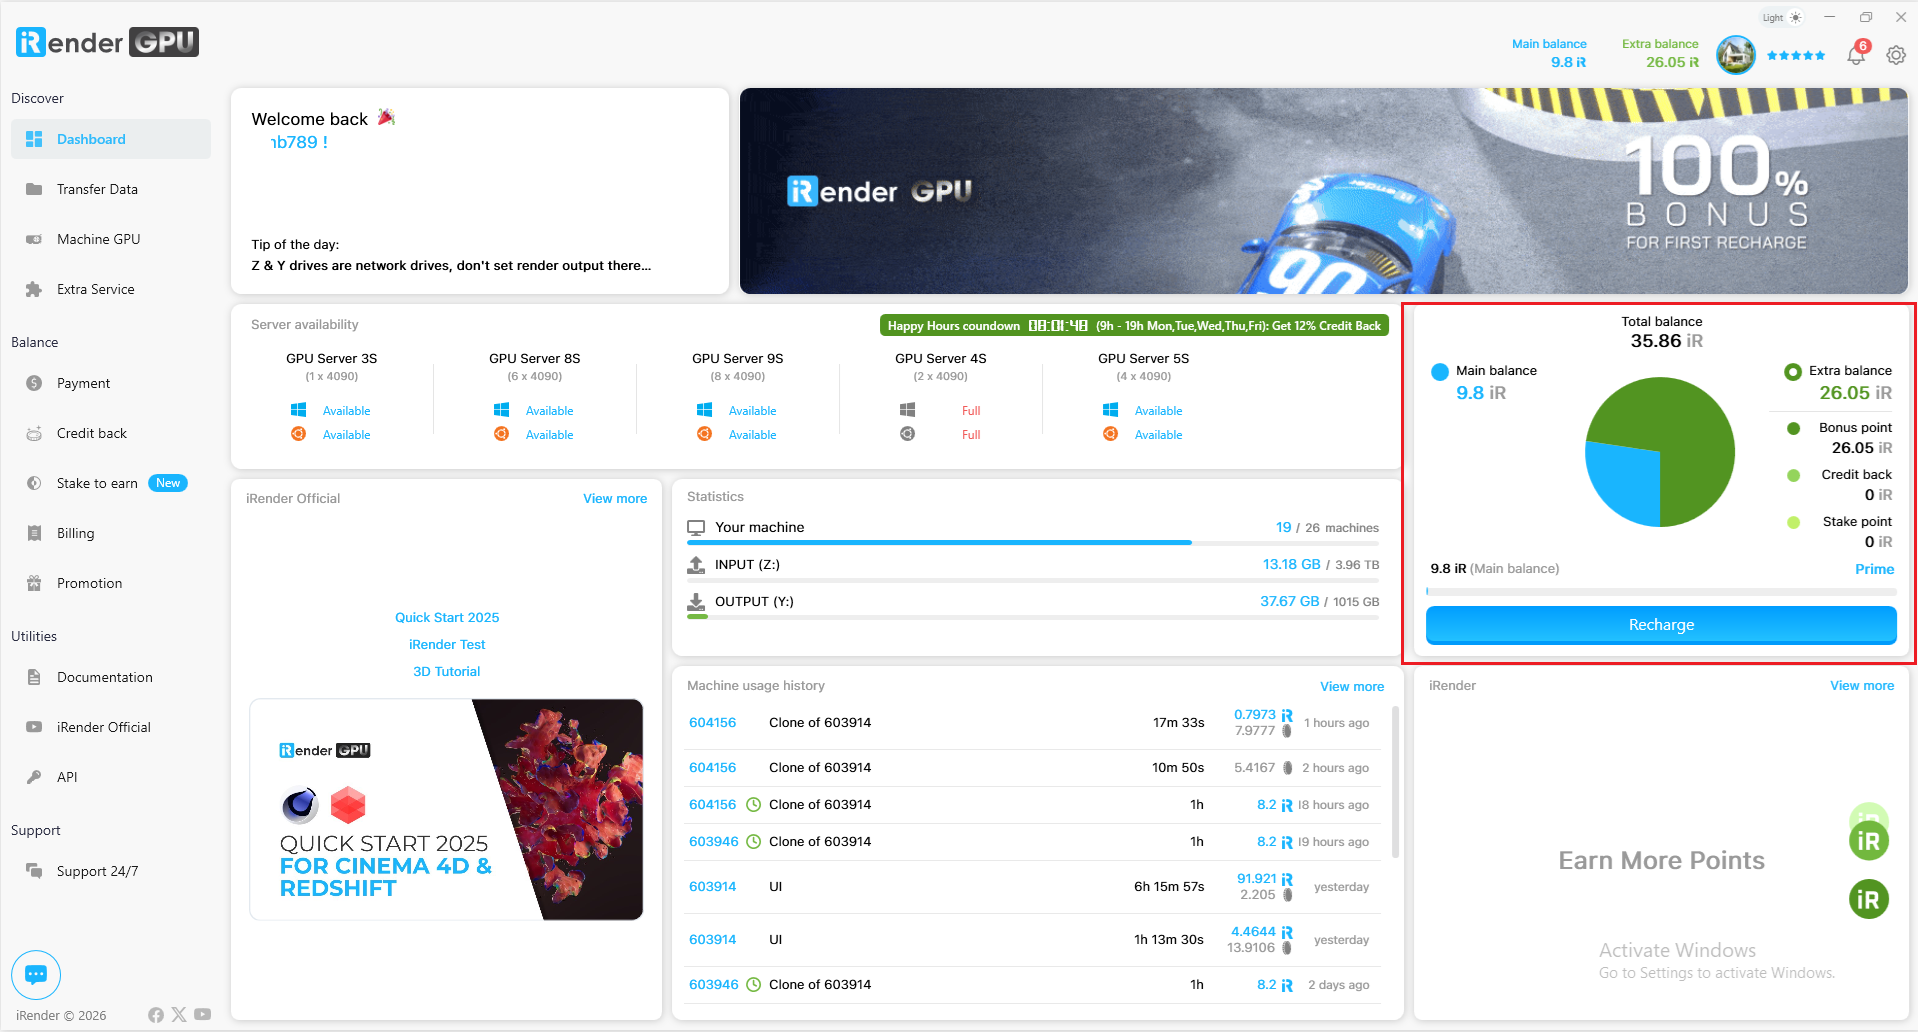Click the user profile avatar
This screenshot has width=1918, height=1032.
pos(1735,55)
